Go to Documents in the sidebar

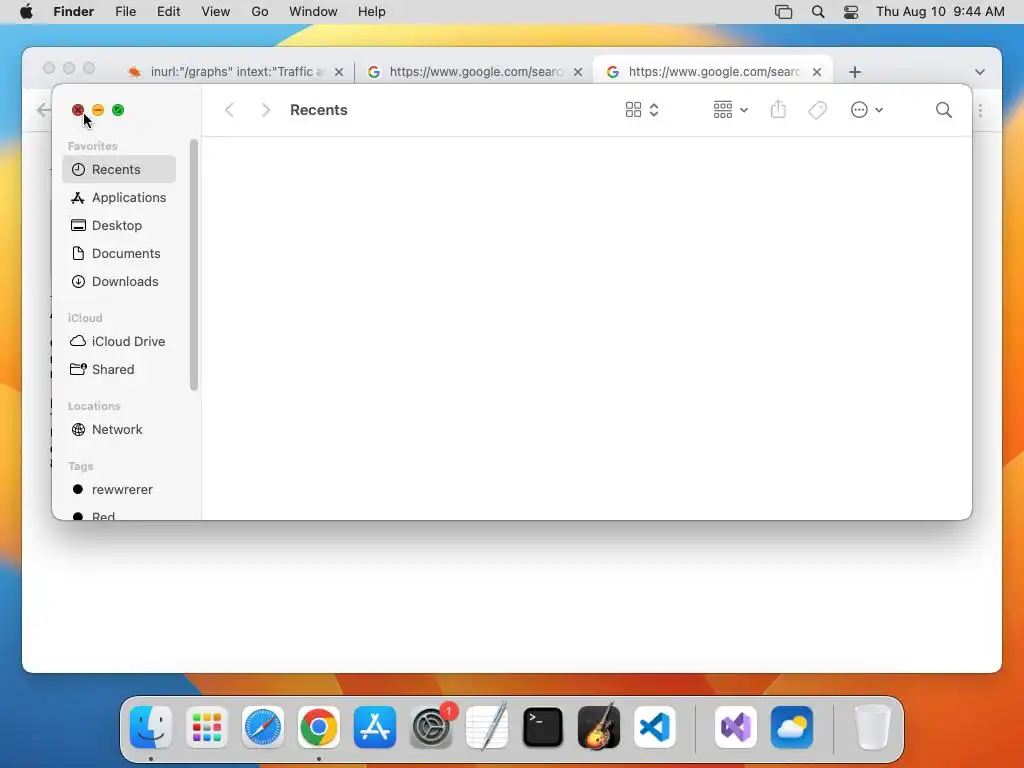point(119,253)
